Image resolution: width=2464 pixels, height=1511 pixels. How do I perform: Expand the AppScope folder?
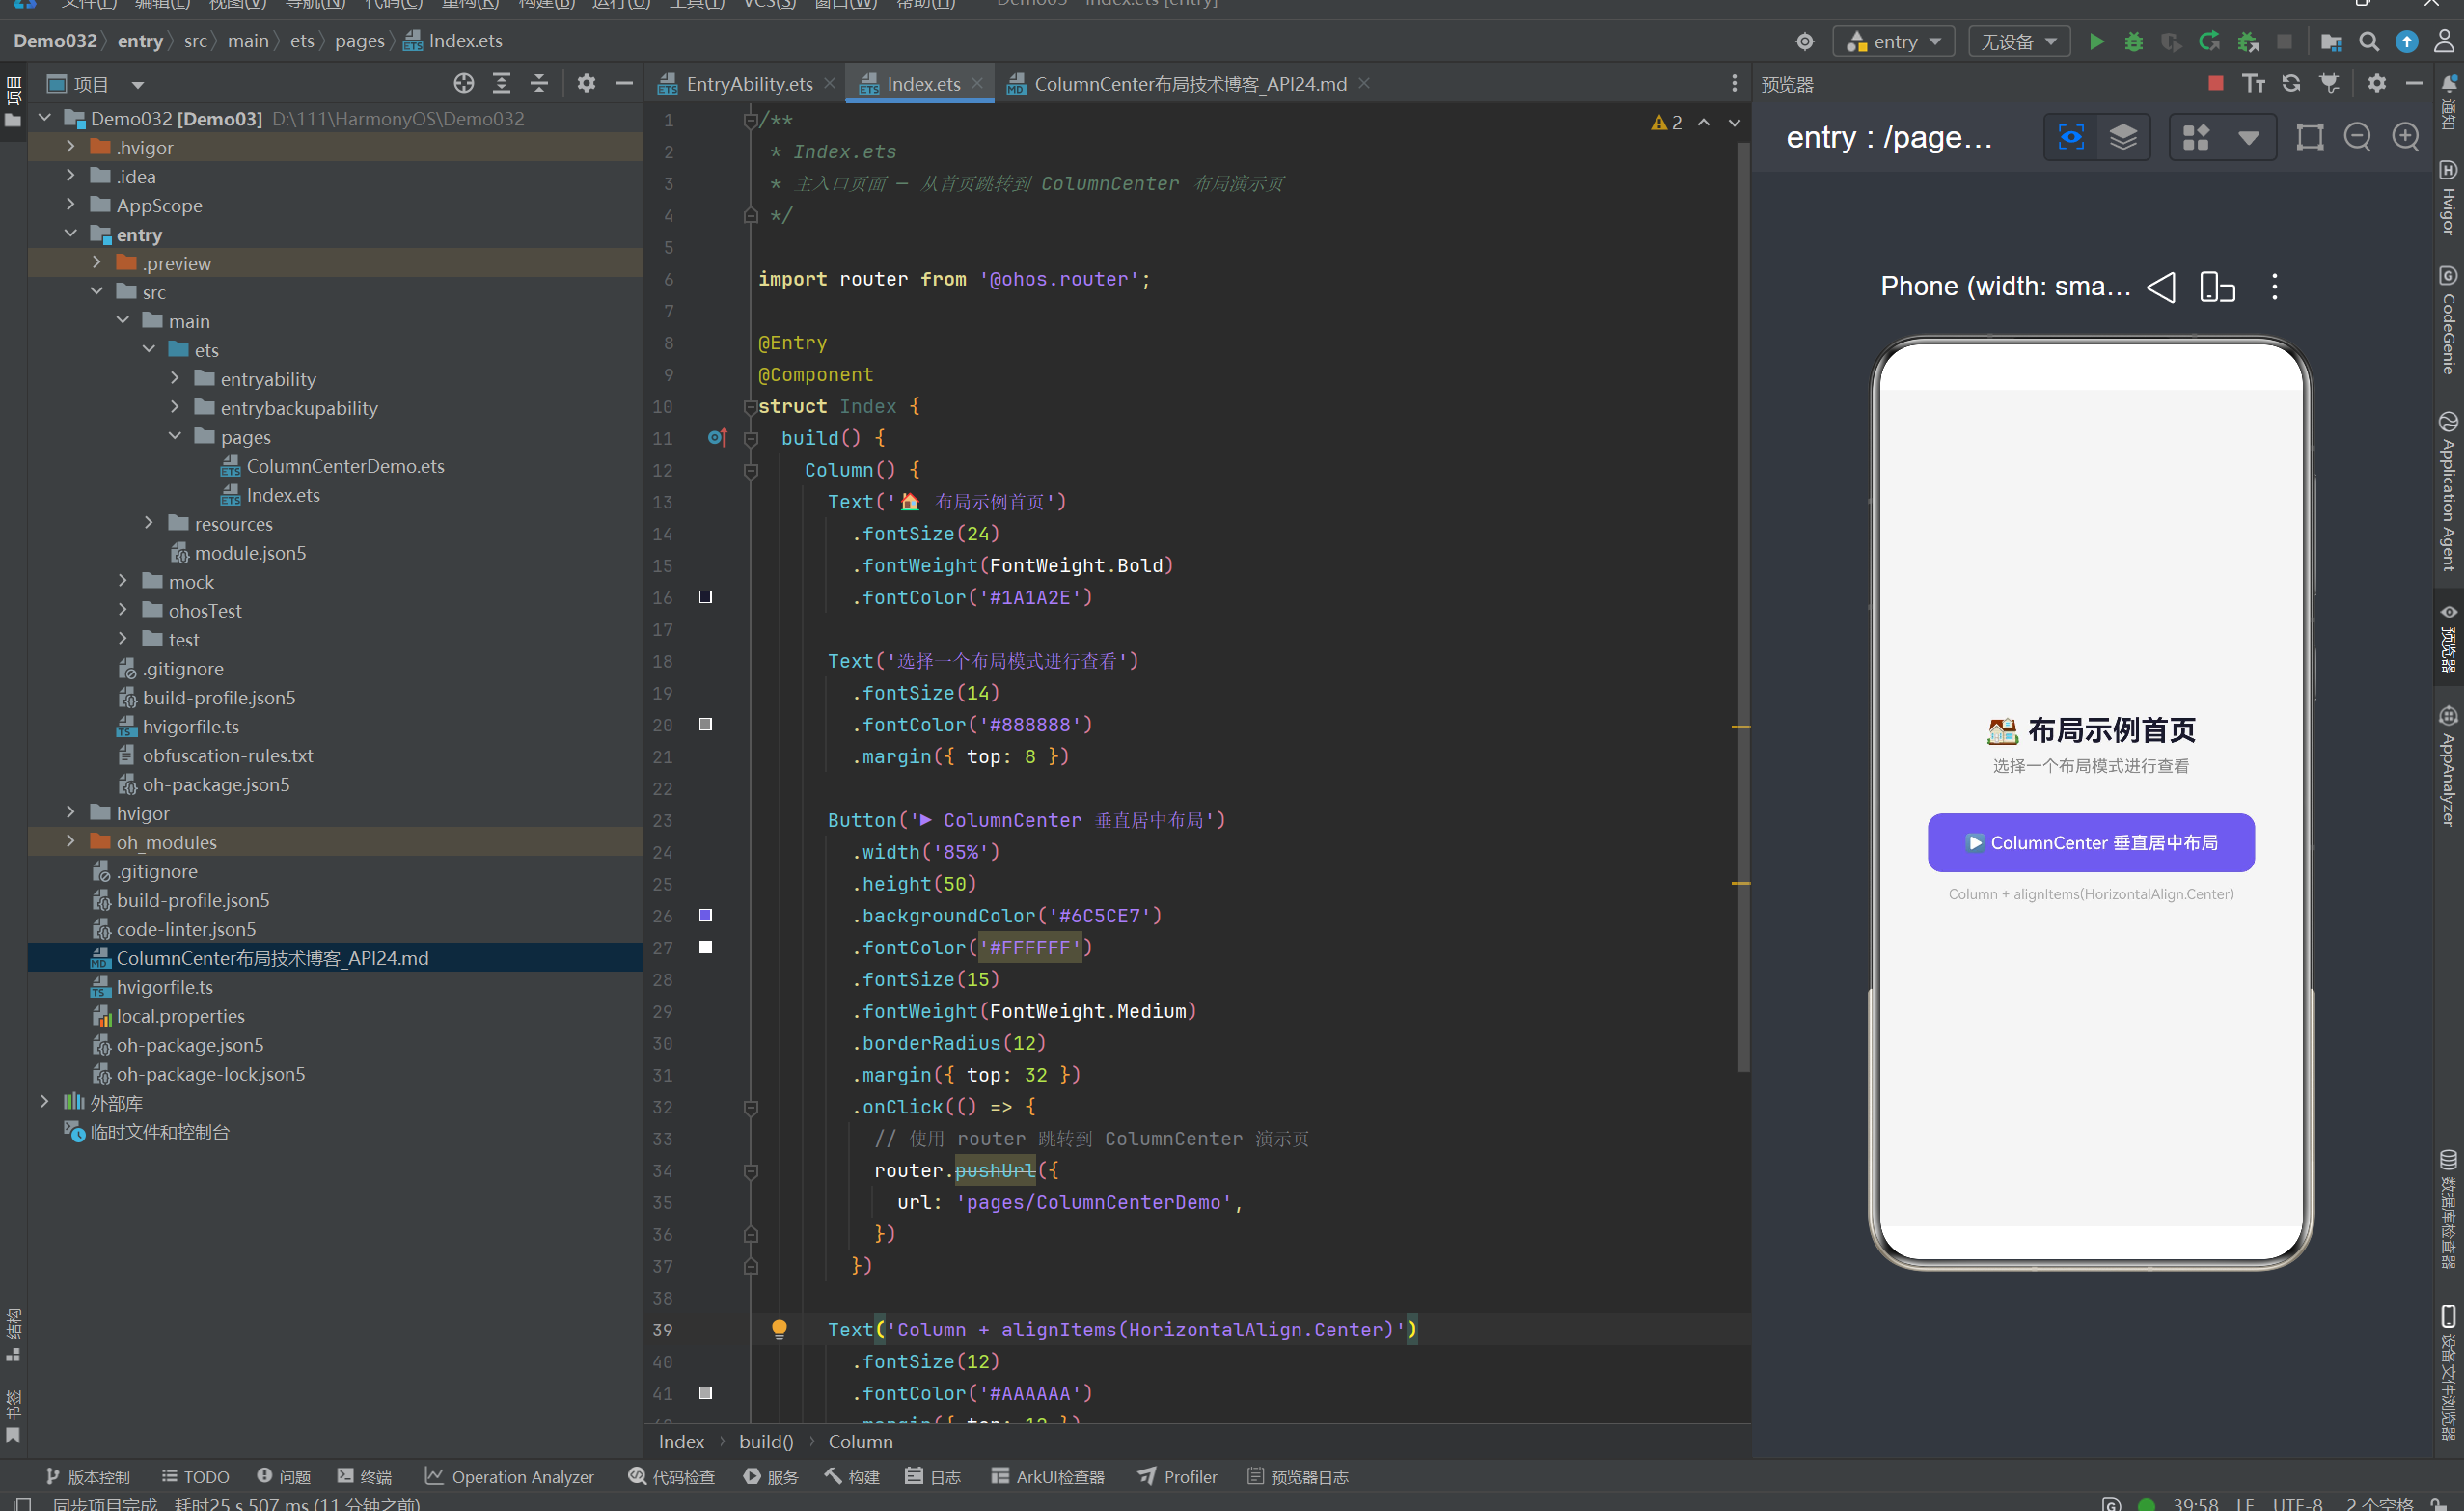(71, 205)
